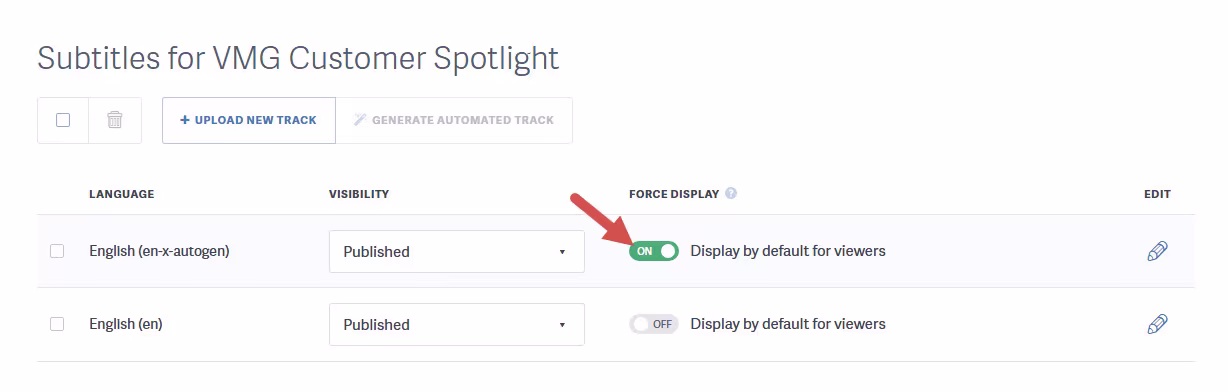Open visibility dropdown for English (en)

[457, 324]
